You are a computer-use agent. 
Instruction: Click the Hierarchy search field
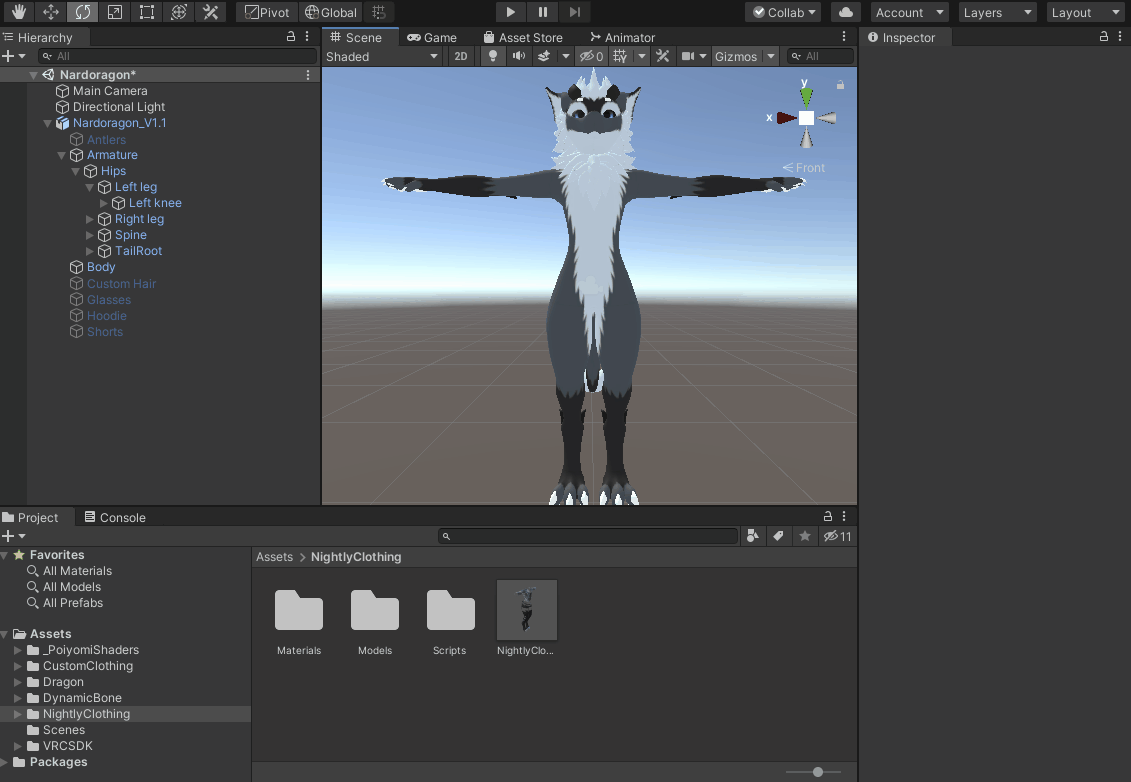pyautogui.click(x=177, y=56)
